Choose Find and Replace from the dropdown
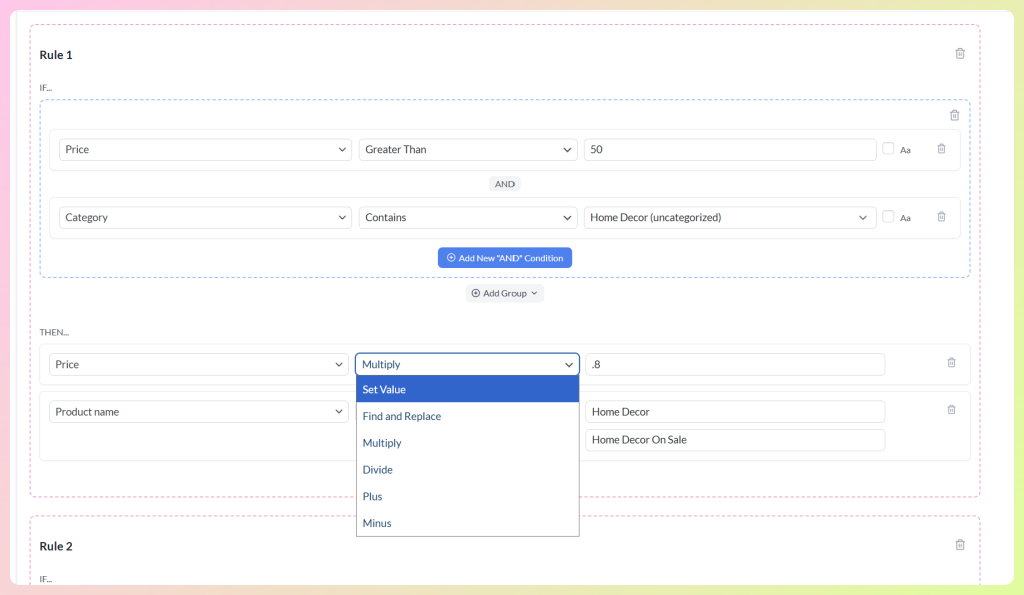 [x=399, y=416]
